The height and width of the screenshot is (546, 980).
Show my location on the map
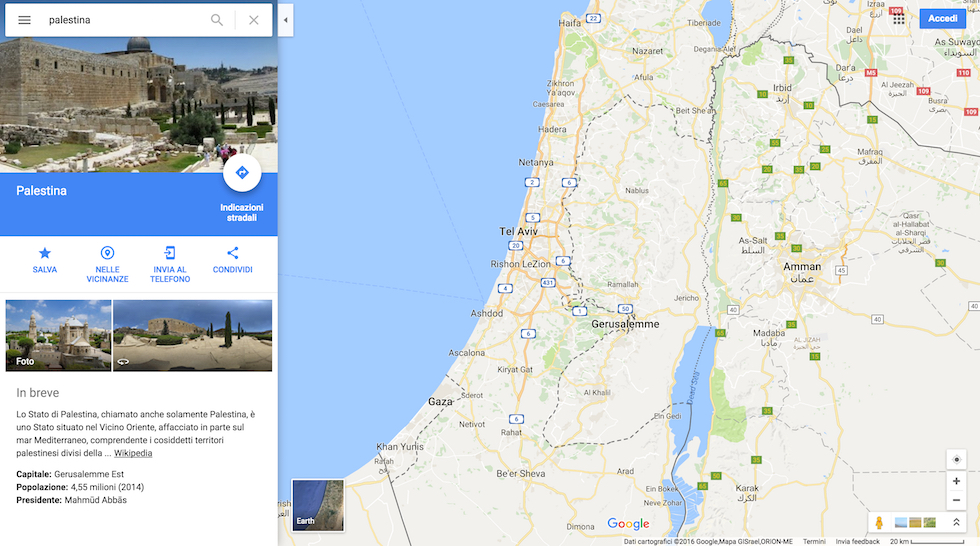tap(956, 460)
